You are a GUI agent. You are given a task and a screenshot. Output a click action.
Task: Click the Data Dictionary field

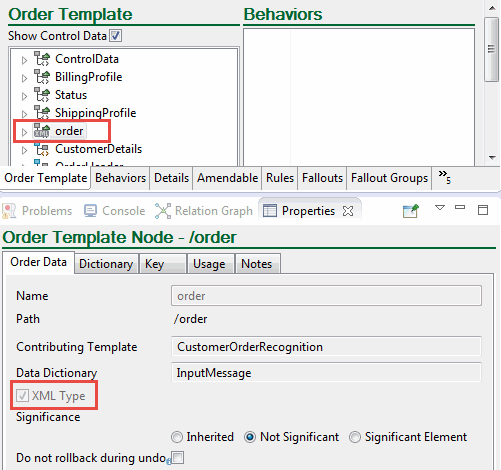coord(326,373)
